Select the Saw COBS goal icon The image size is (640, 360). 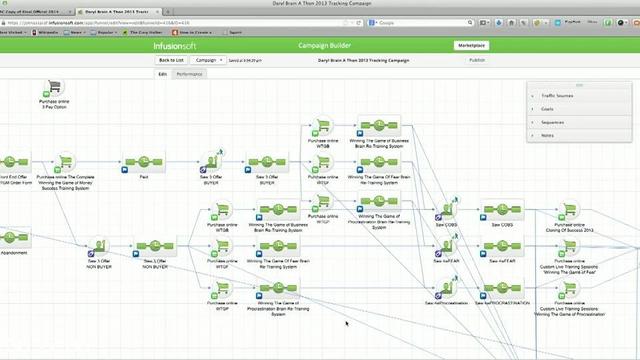447,209
